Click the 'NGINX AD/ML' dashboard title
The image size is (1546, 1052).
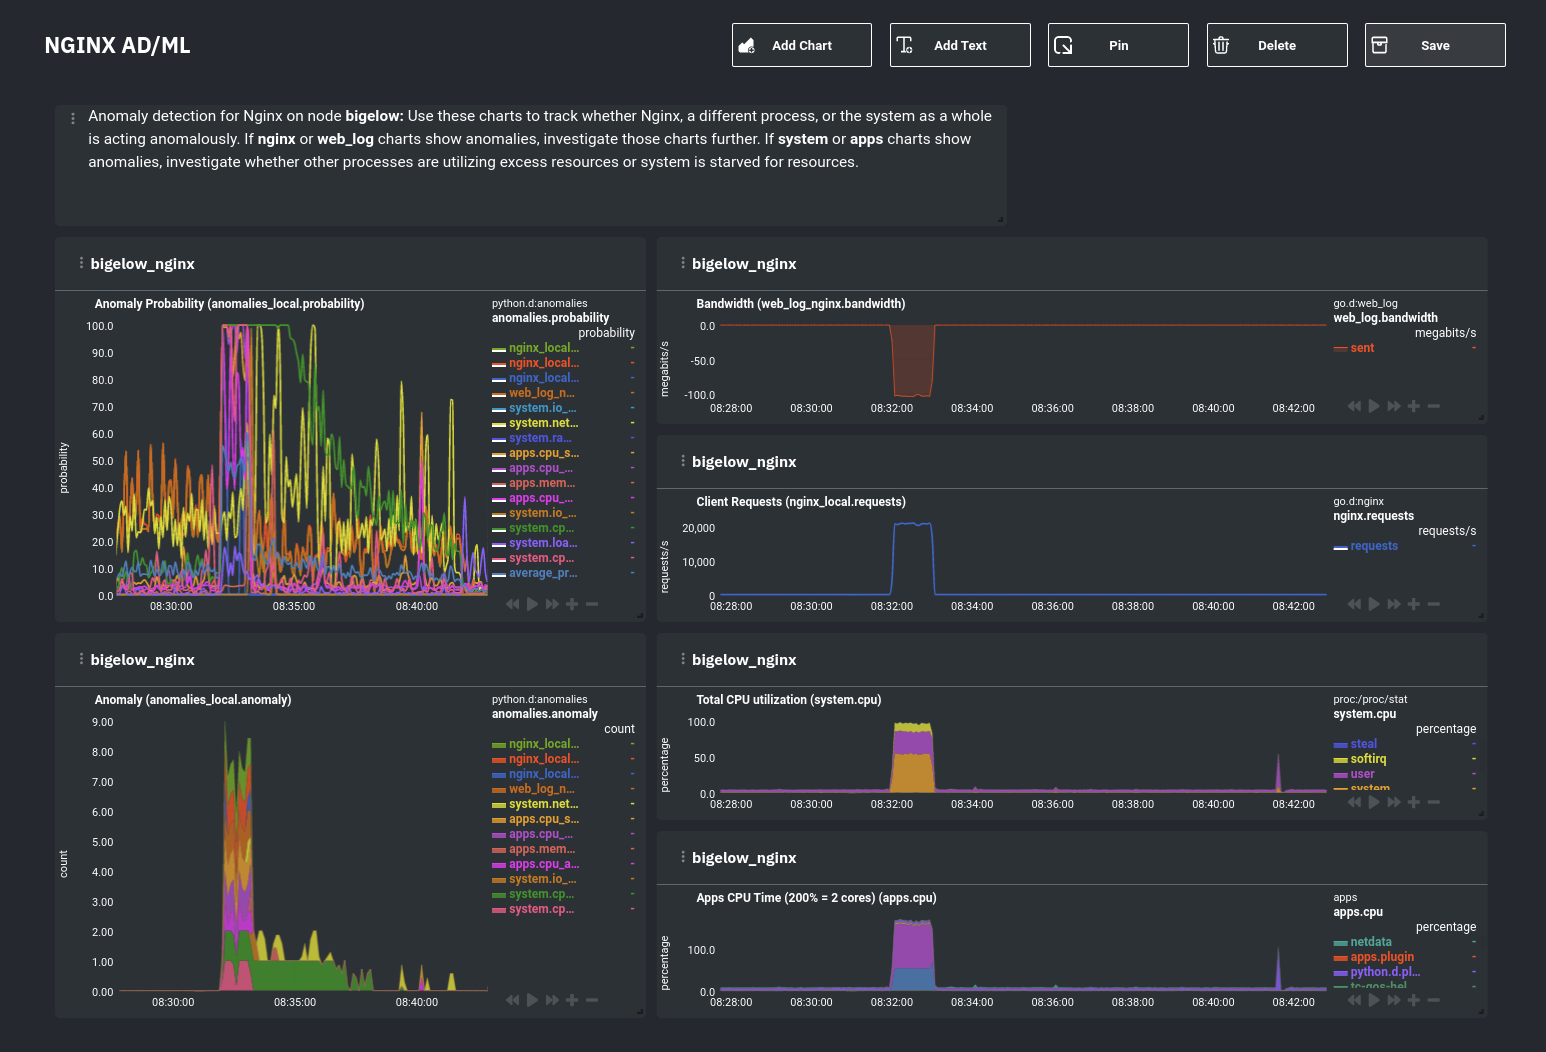pos(117,45)
